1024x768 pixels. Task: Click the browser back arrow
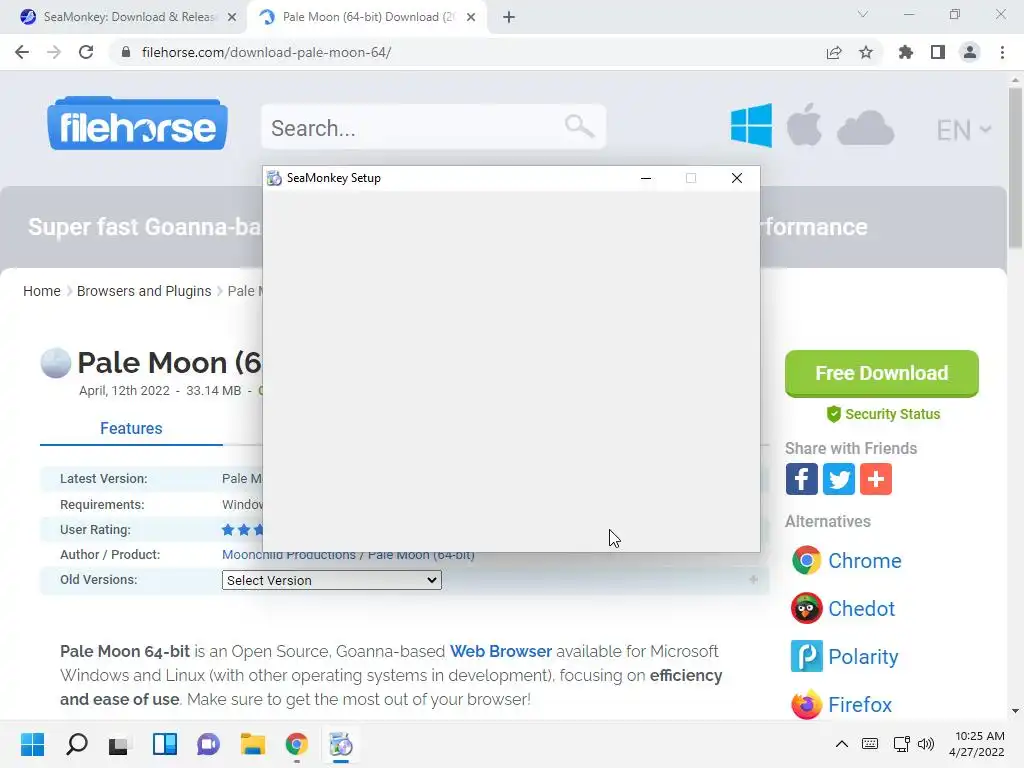(x=22, y=52)
